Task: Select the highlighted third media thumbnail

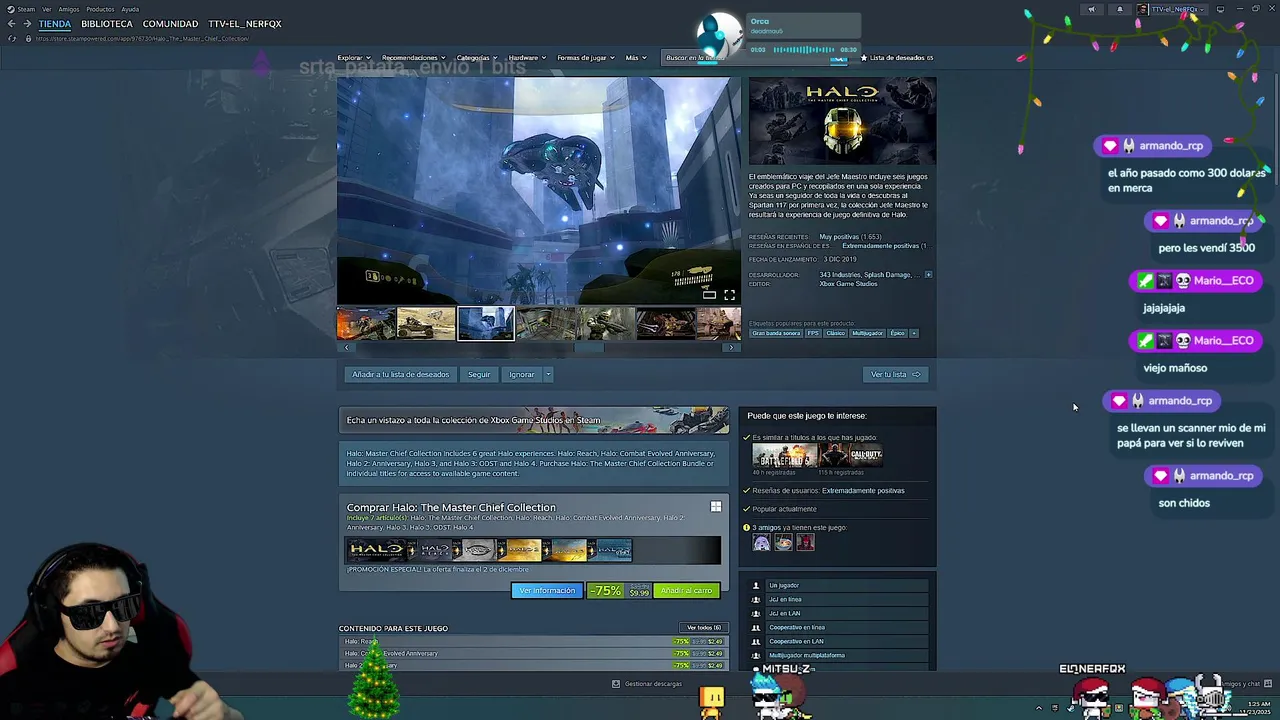Action: point(486,324)
